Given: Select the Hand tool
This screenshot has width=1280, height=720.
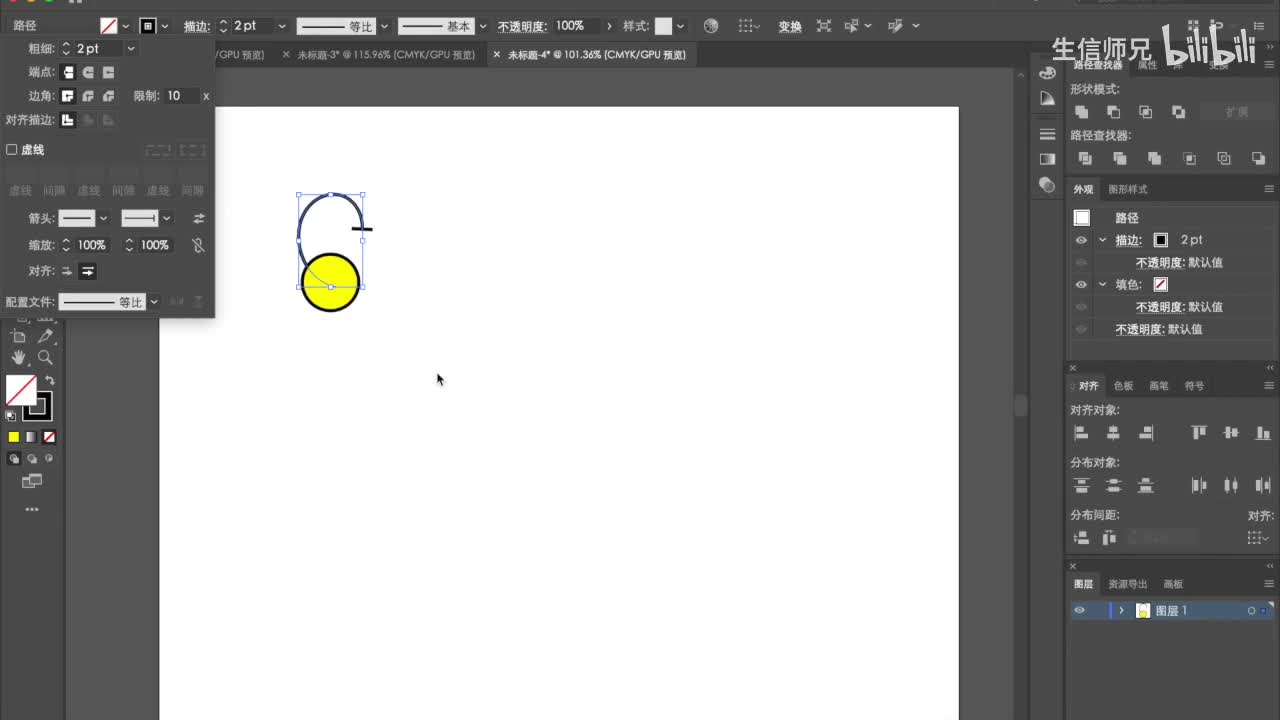Looking at the screenshot, I should [x=19, y=358].
